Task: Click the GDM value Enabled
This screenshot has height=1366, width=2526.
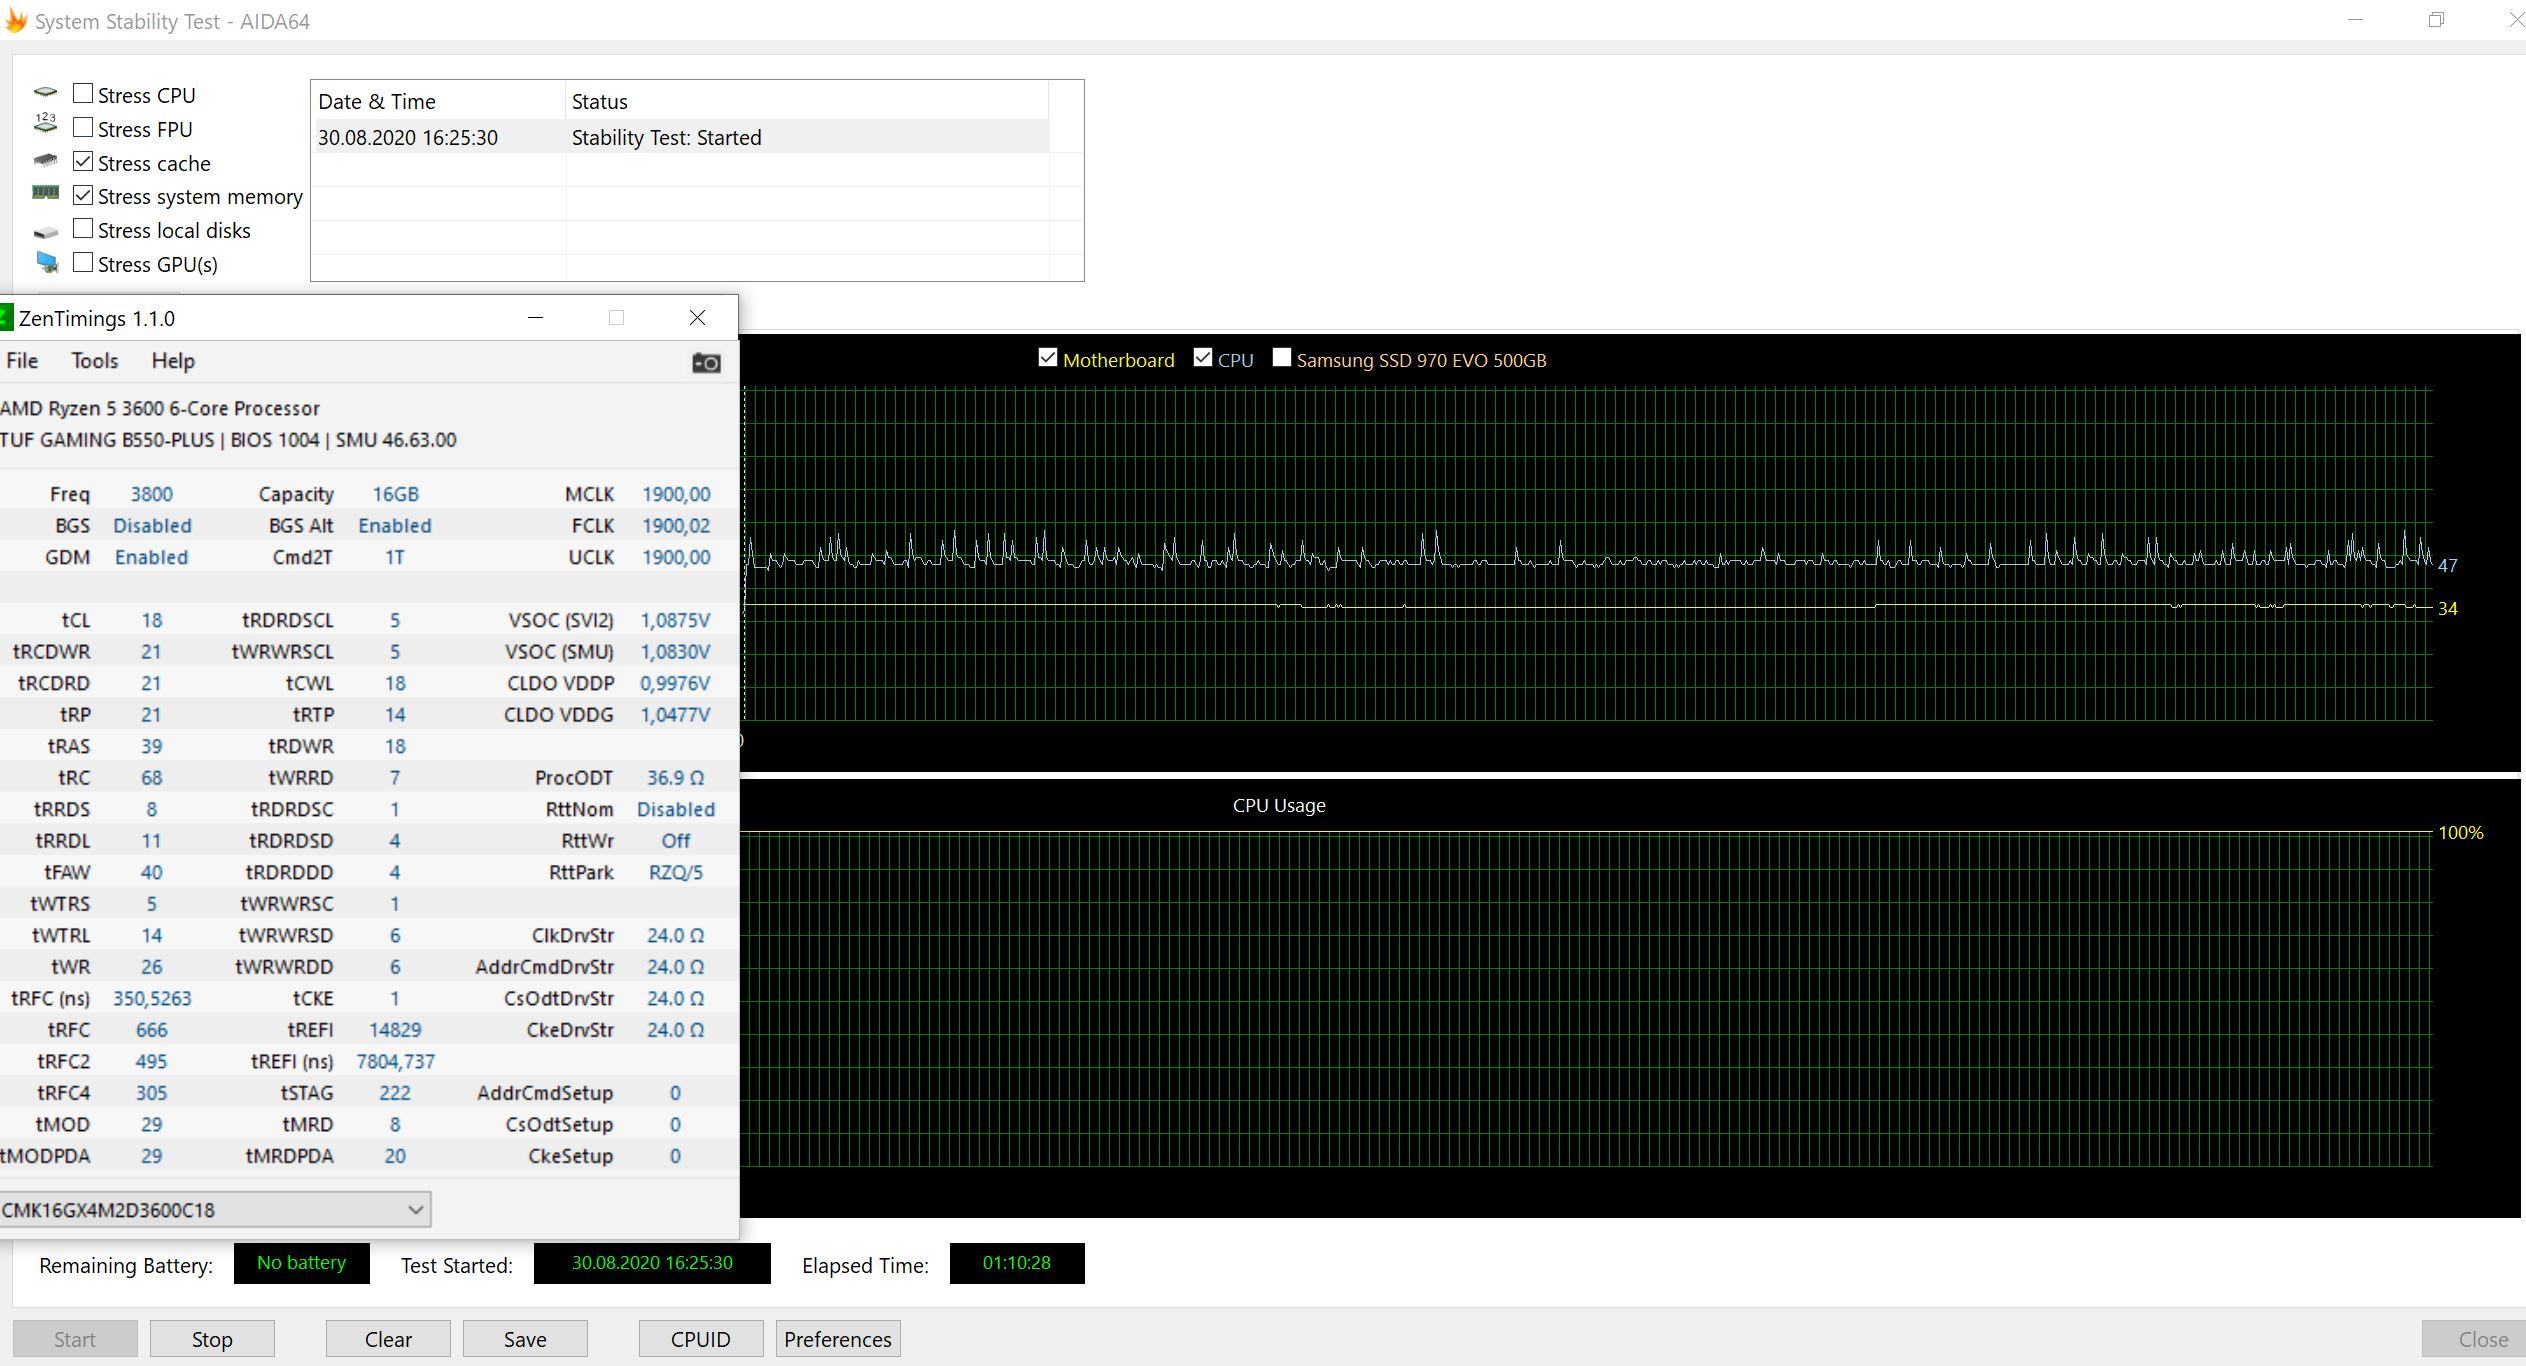Action: click(151, 557)
